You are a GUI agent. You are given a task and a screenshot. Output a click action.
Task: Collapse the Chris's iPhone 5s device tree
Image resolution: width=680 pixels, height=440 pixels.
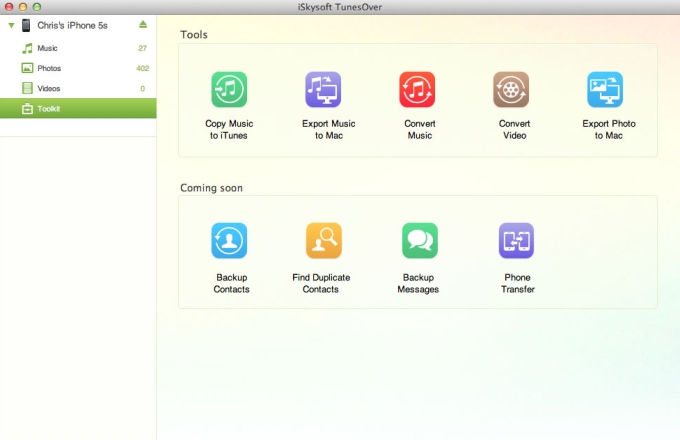pyautogui.click(x=11, y=26)
